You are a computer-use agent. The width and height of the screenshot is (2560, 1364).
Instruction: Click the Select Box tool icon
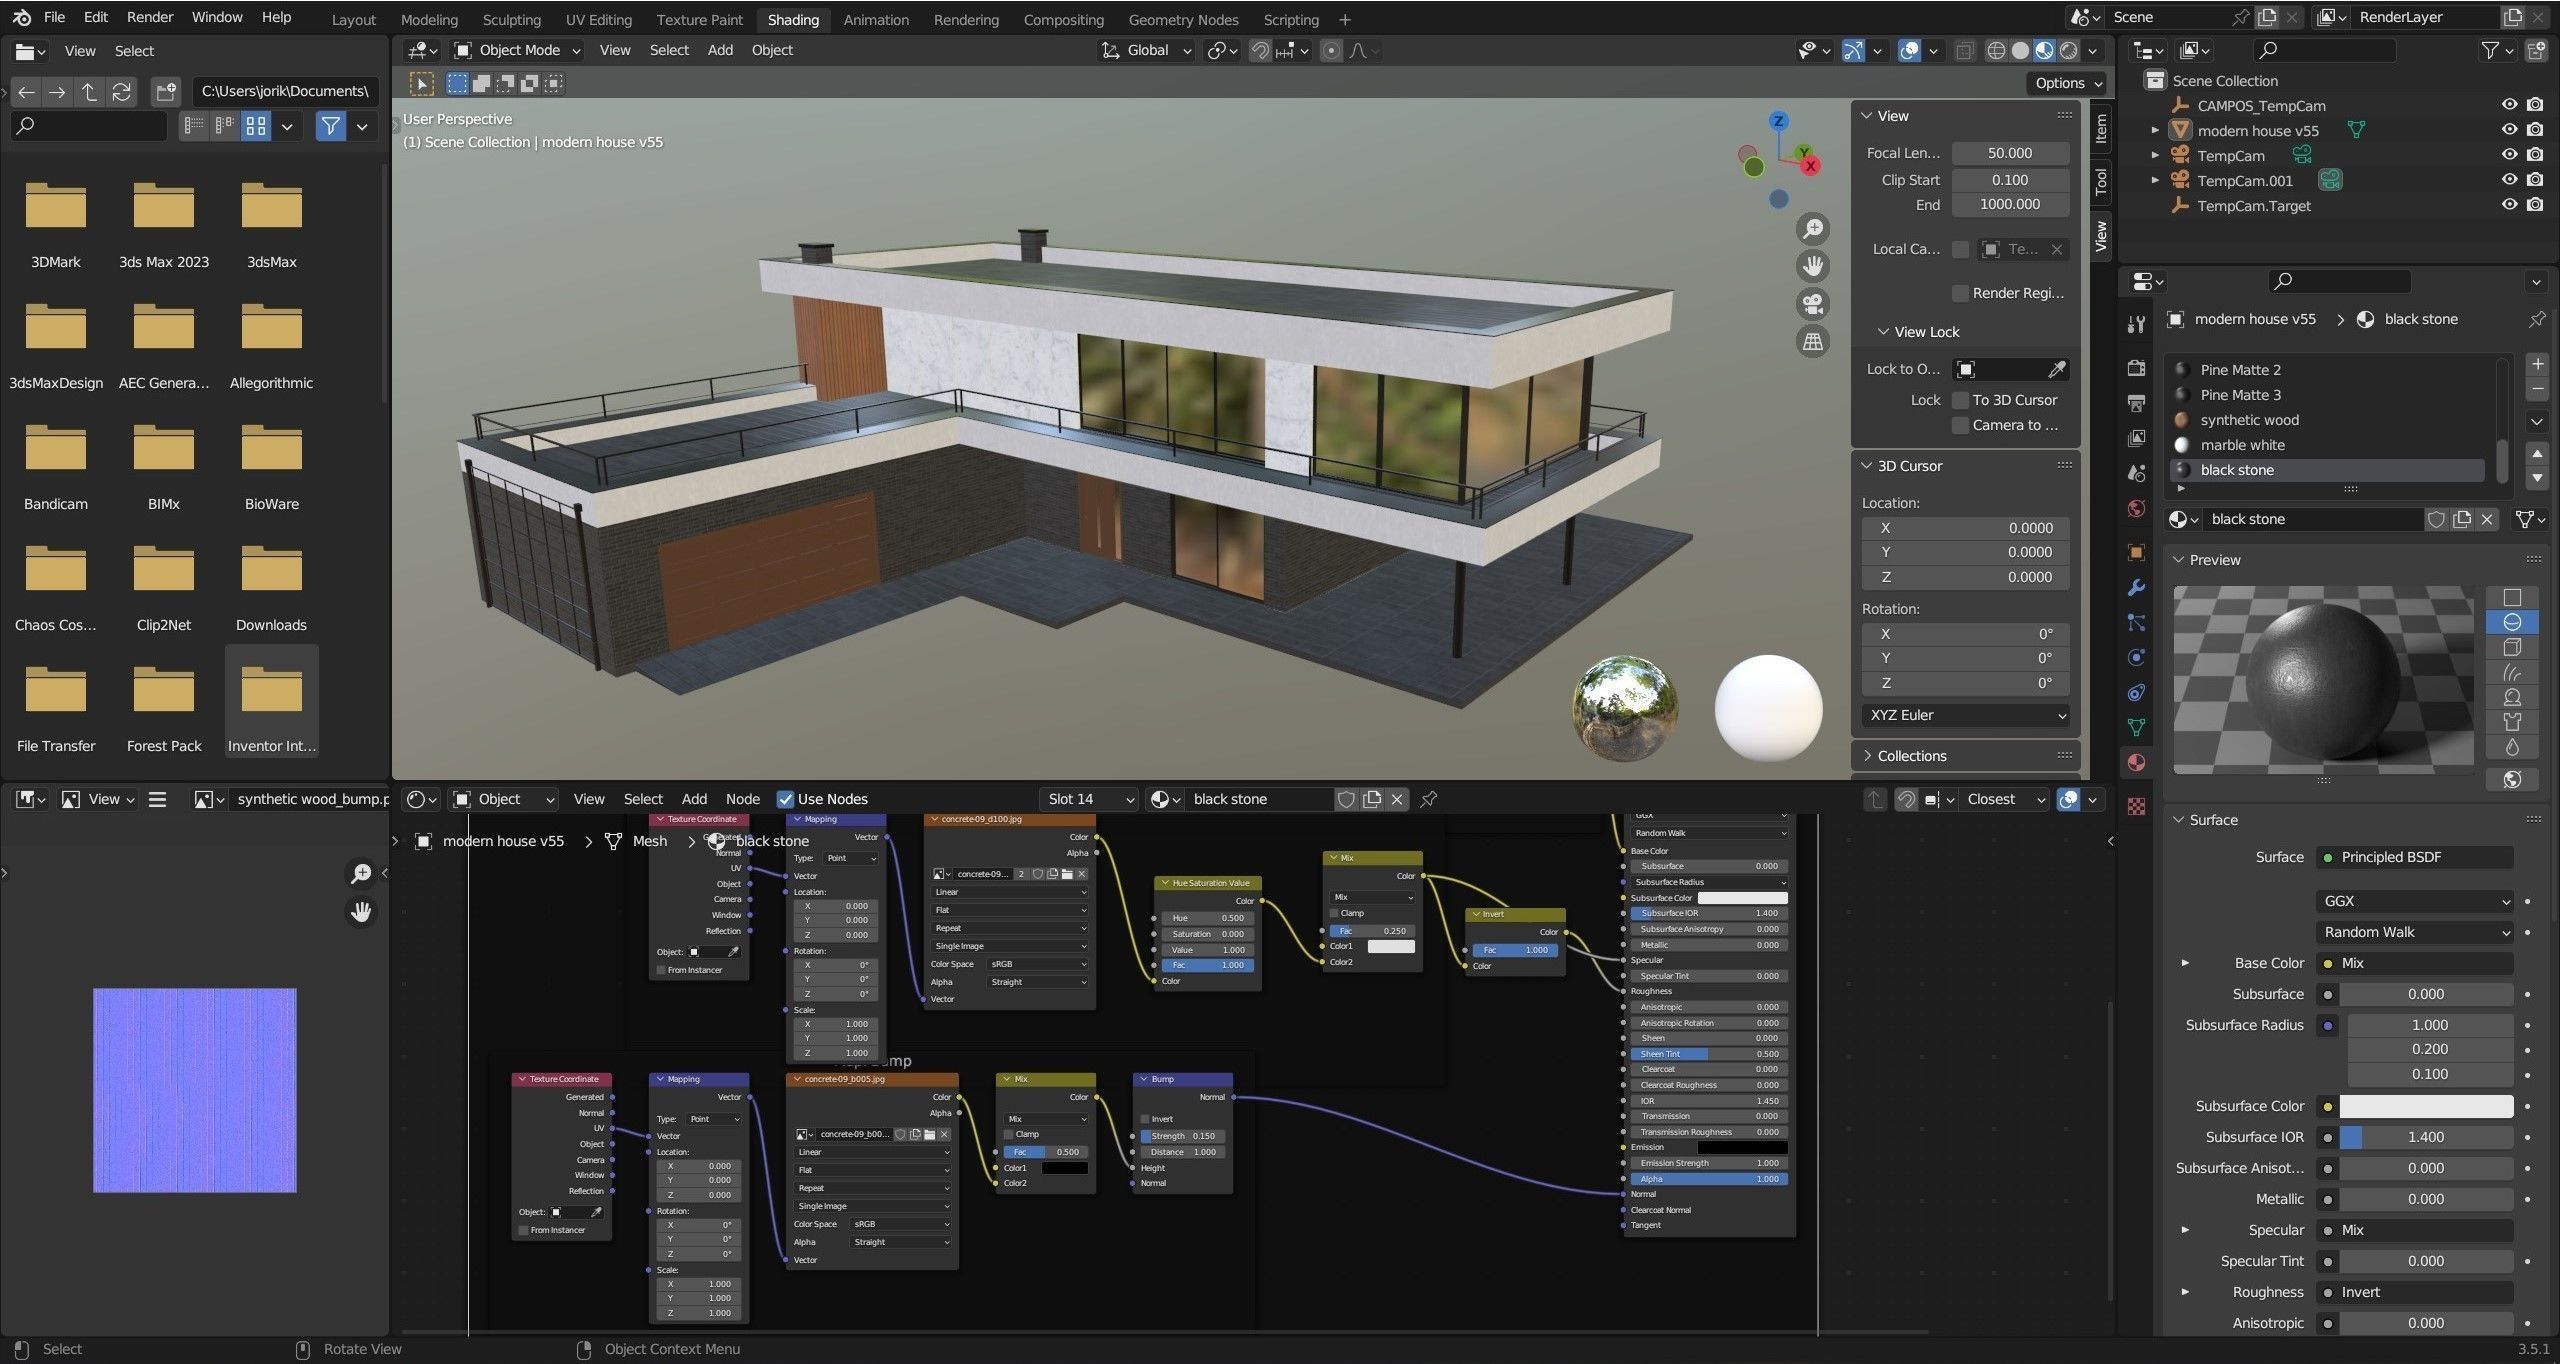click(x=457, y=83)
